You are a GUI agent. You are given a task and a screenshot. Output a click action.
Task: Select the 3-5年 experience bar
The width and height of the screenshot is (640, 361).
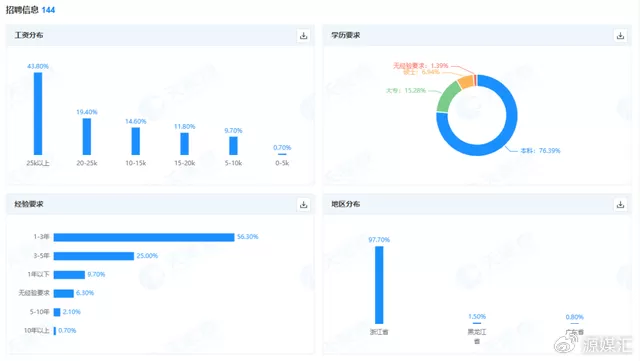click(93, 256)
